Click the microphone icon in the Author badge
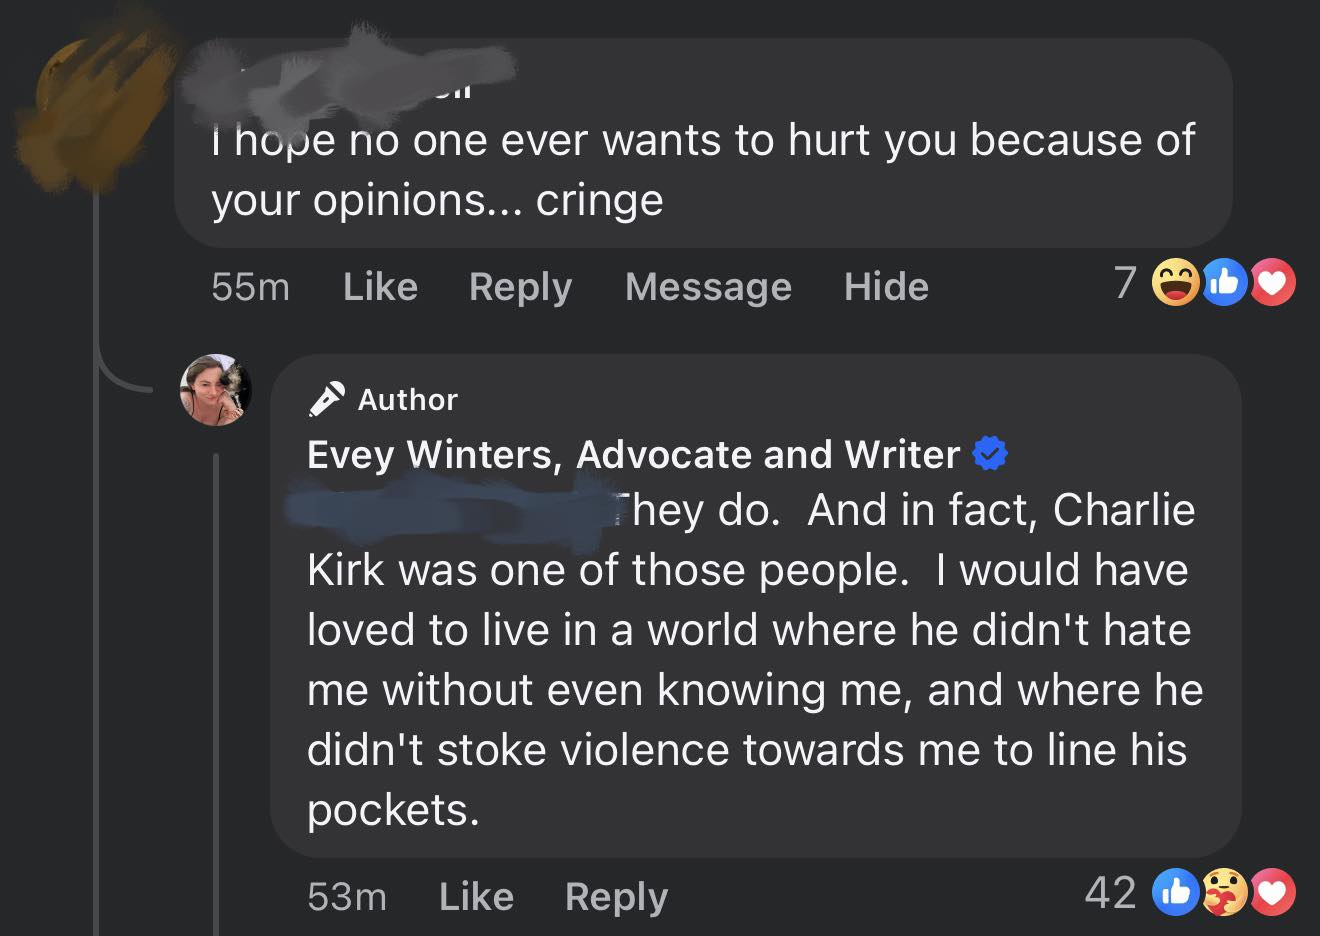Image resolution: width=1320 pixels, height=936 pixels. [x=325, y=396]
